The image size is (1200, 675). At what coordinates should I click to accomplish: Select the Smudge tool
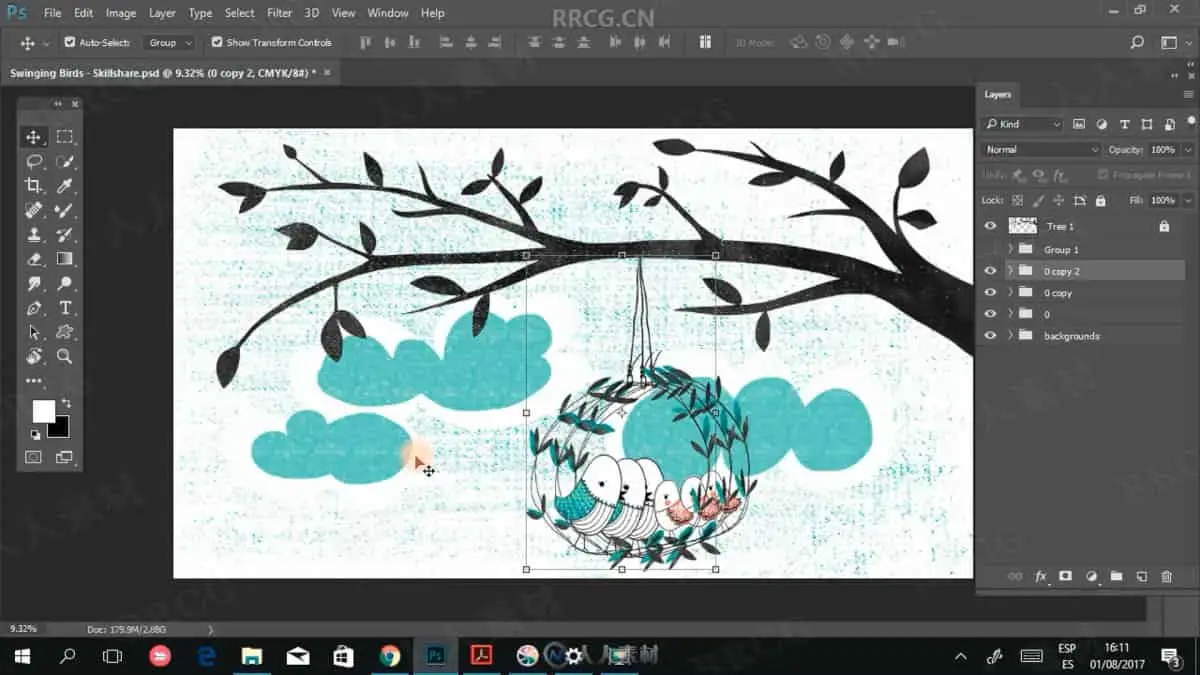(34, 284)
